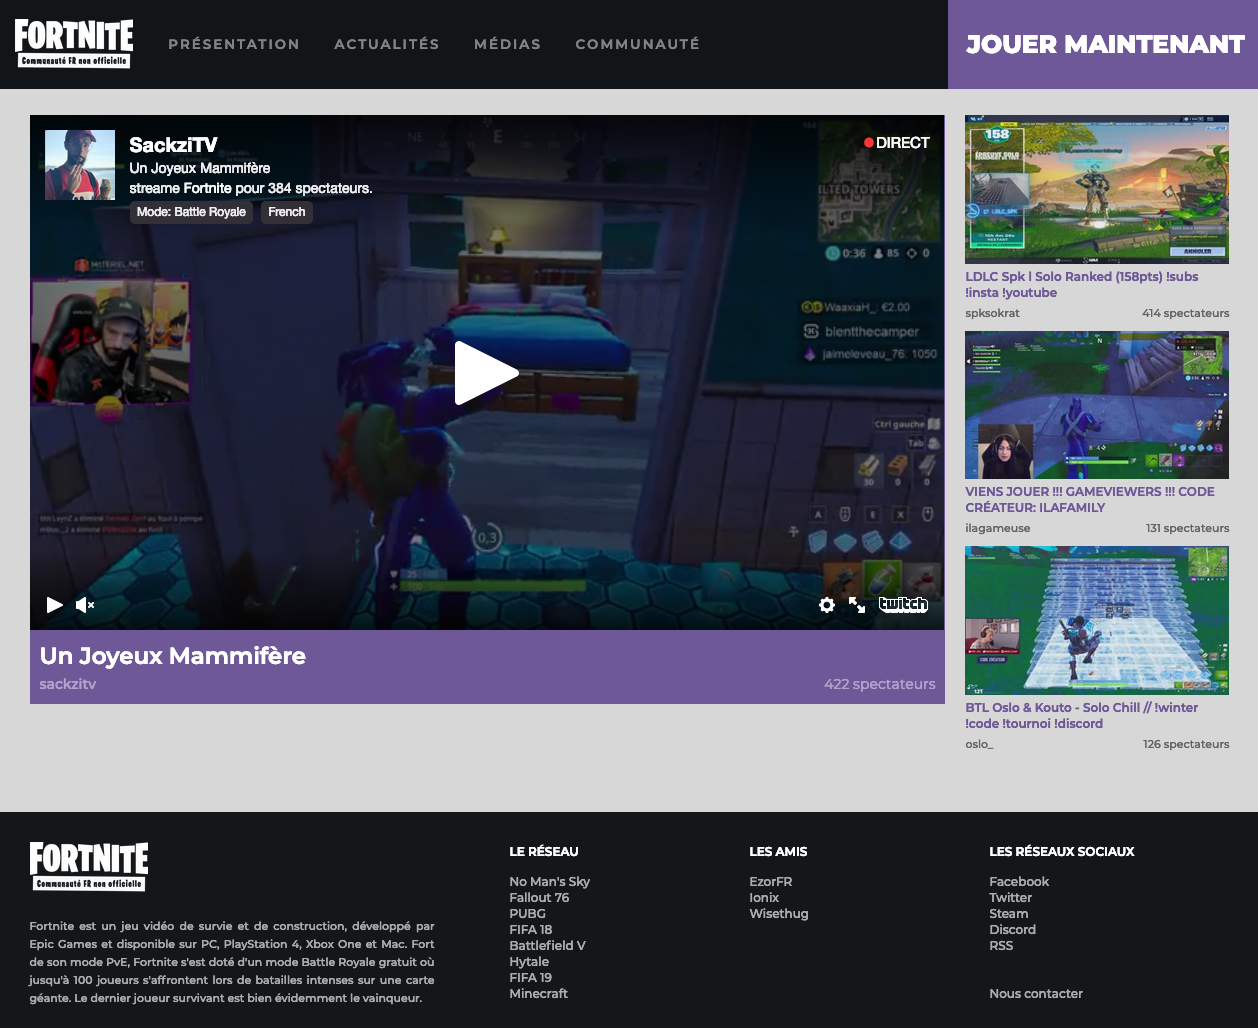Click the VIENS JOUER GAMEVIEWERS stream title
Viewport: 1258px width, 1028px height.
coord(1090,500)
